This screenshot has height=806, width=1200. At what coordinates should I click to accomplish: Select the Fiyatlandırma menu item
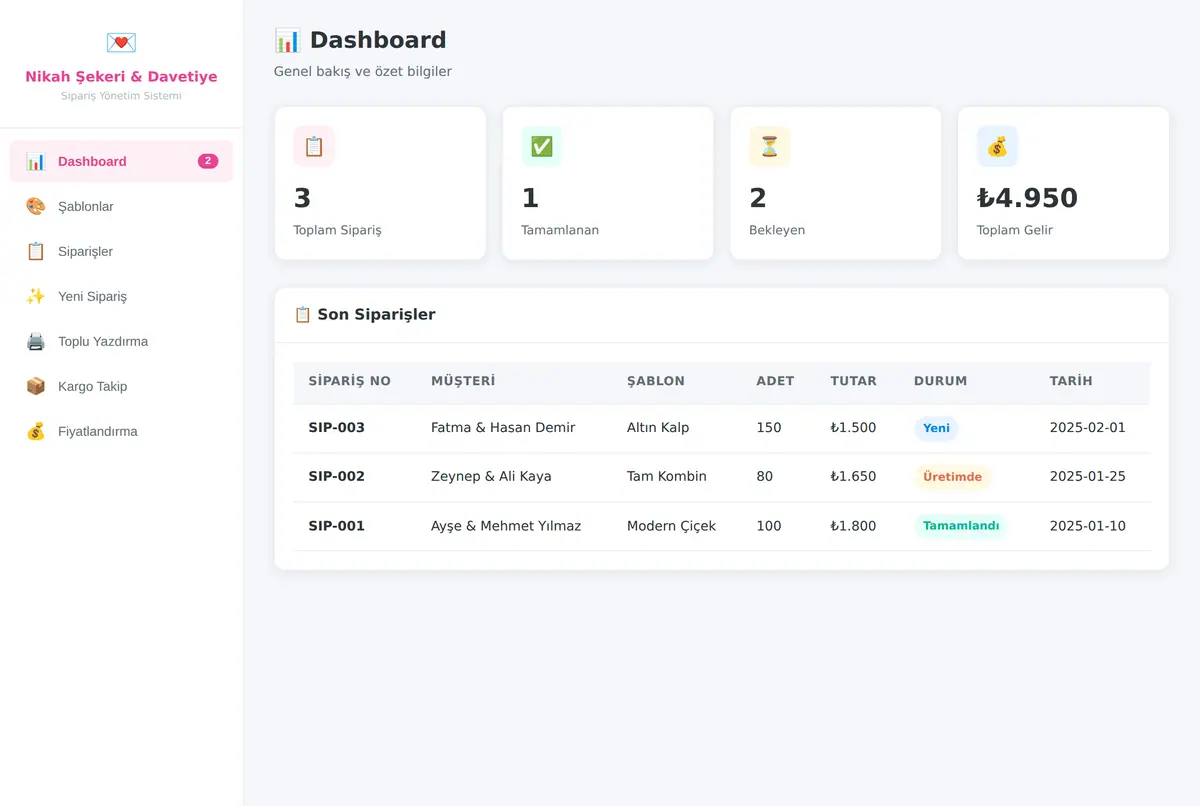121,431
